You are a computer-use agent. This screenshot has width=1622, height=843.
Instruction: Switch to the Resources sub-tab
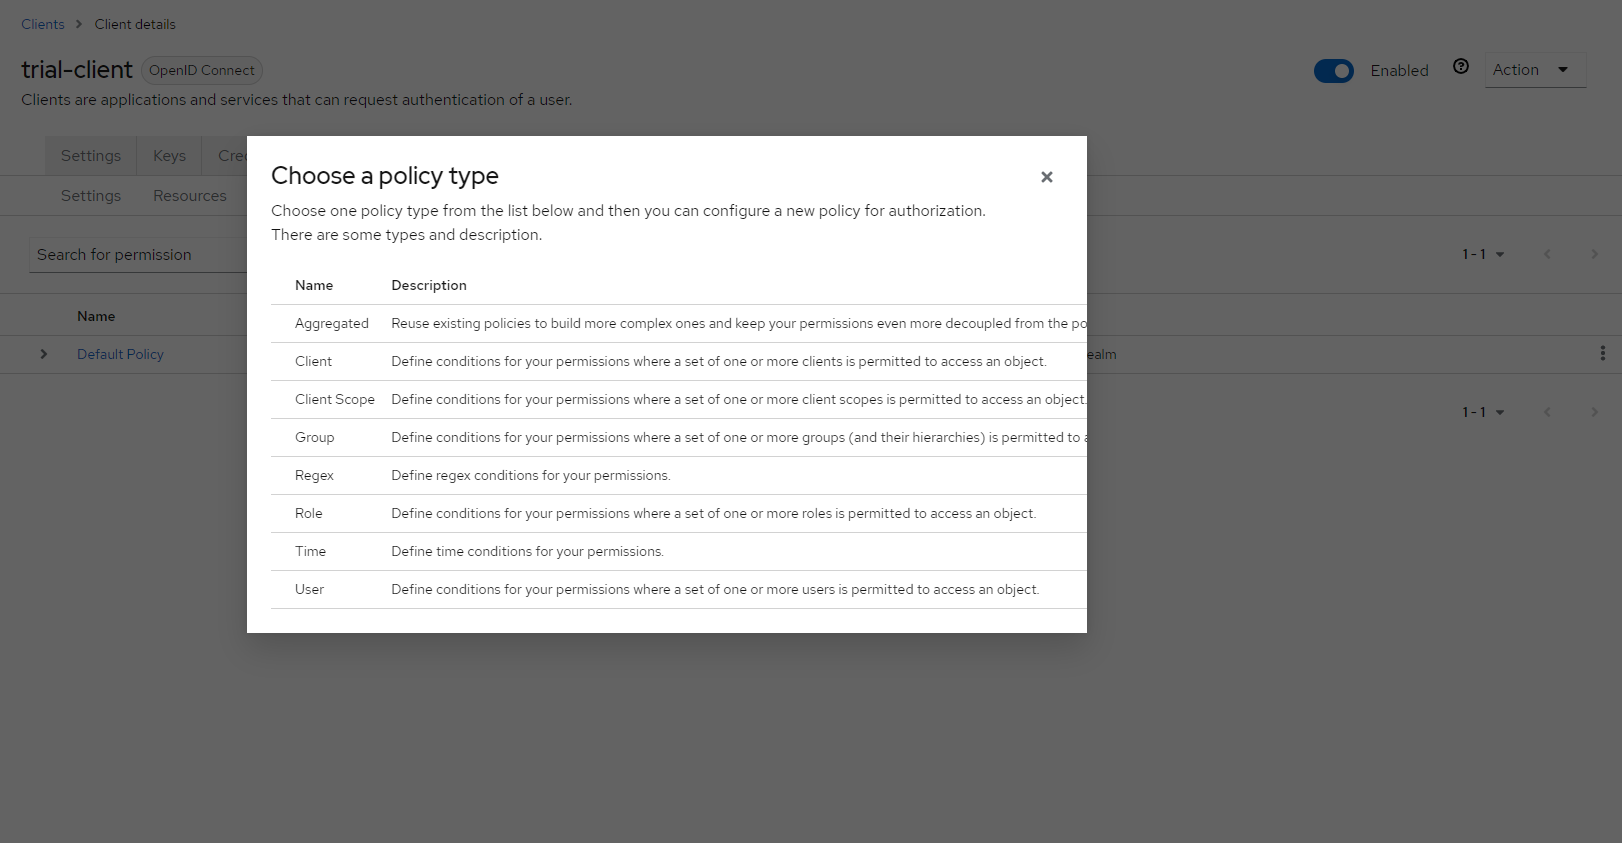coord(189,195)
